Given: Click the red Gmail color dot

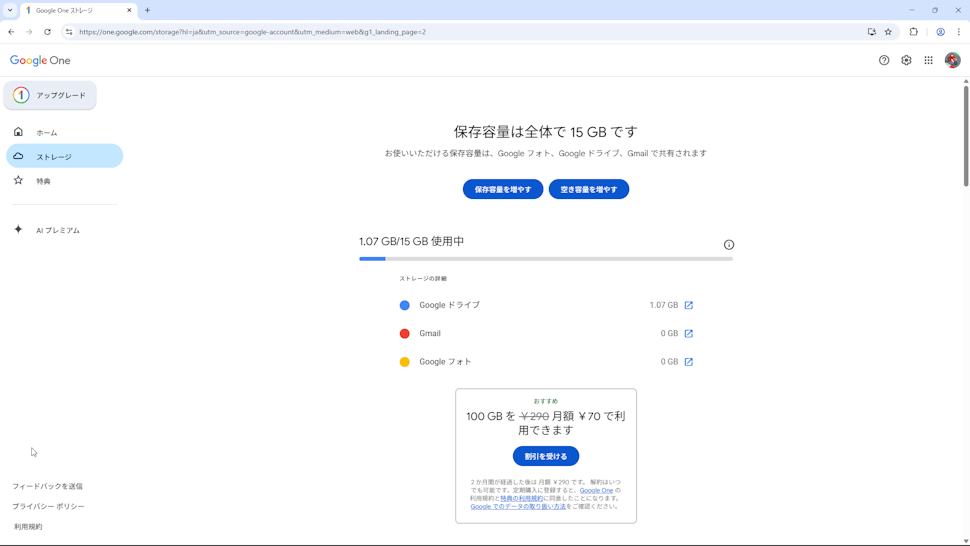Looking at the screenshot, I should pos(405,333).
